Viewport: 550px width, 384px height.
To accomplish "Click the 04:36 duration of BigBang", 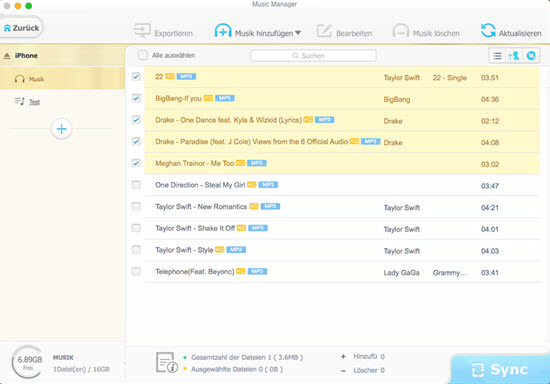I will point(490,100).
